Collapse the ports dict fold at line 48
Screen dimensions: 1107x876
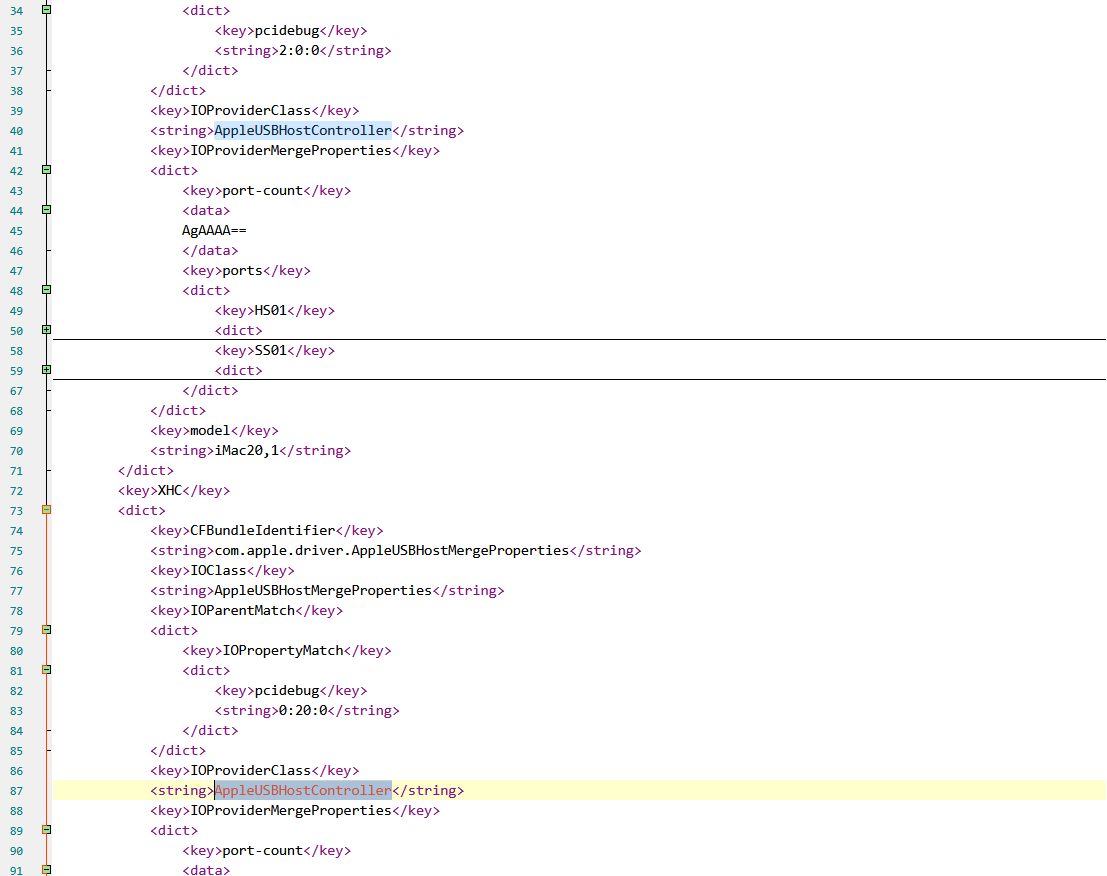(x=45, y=290)
